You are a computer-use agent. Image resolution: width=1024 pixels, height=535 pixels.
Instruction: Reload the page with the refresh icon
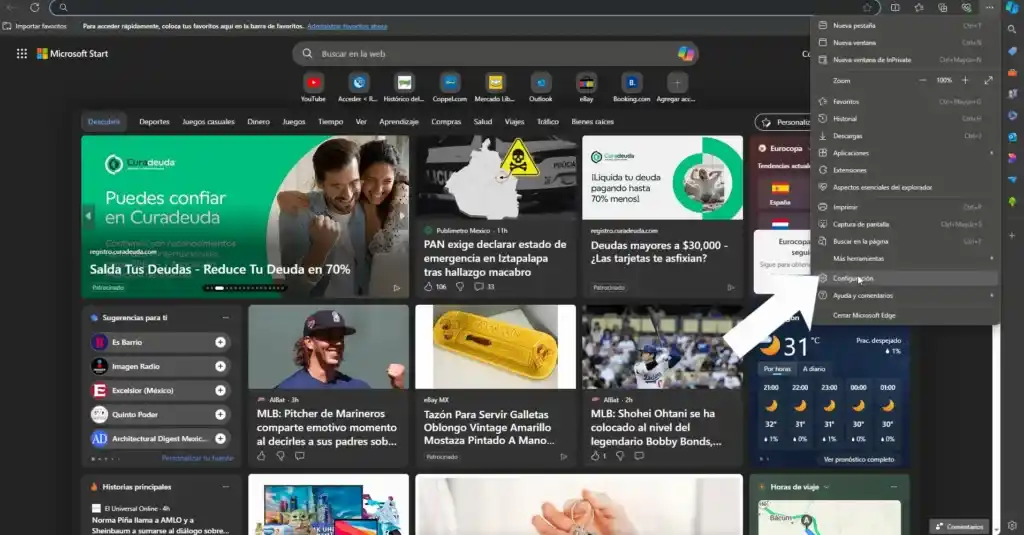35,7
